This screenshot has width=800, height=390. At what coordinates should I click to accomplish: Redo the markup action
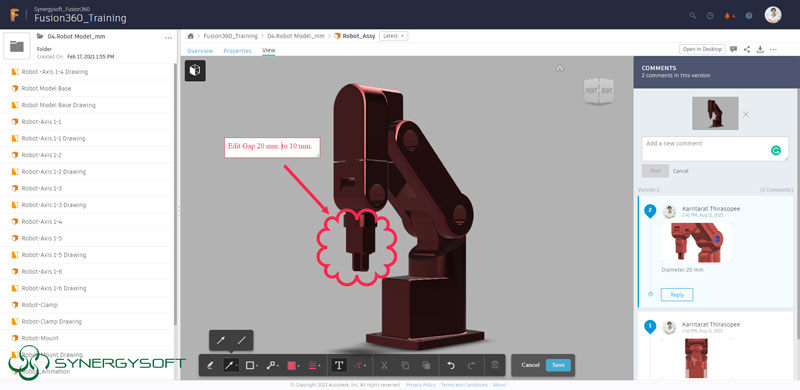471,365
